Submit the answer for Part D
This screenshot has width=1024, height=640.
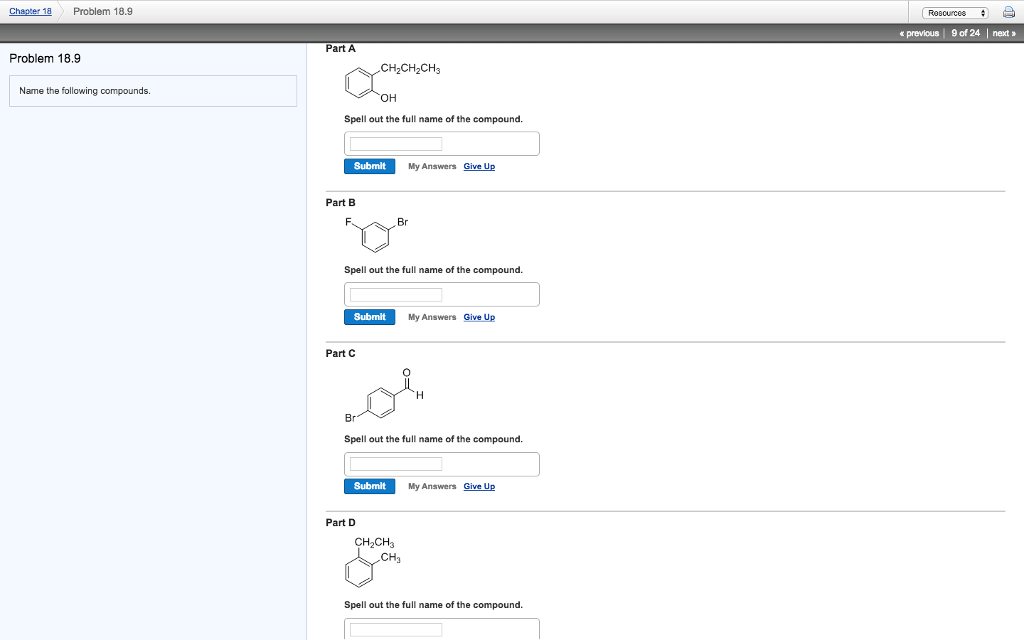[x=369, y=639]
